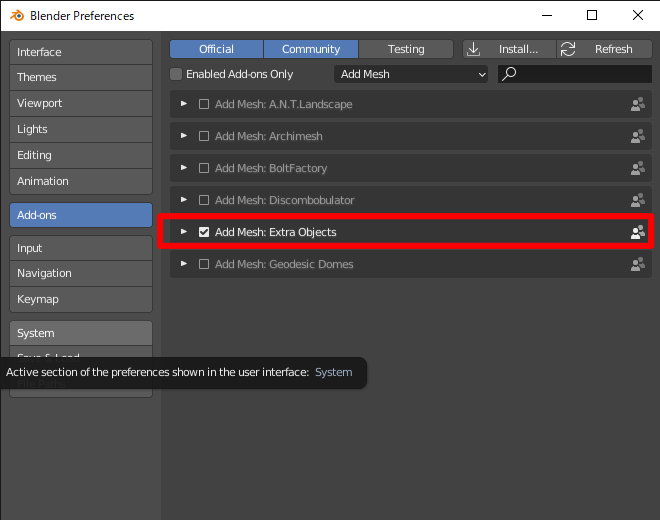The width and height of the screenshot is (660, 520).
Task: Toggle the Community support level filter
Action: 311,49
